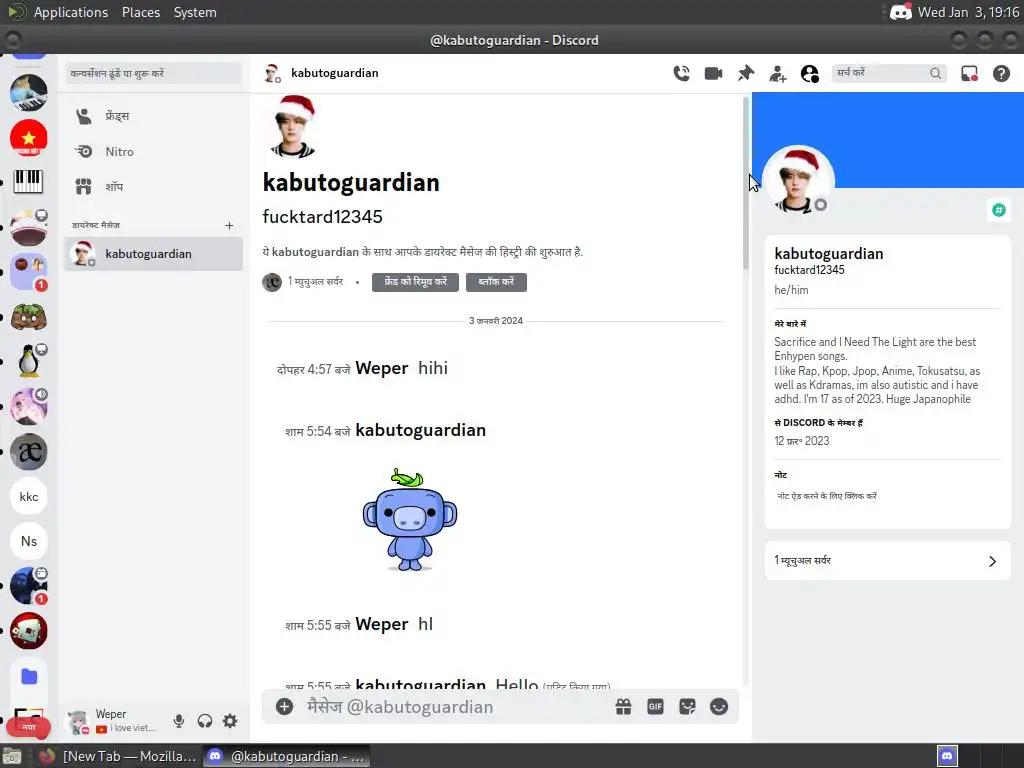The width and height of the screenshot is (1024, 768).
Task: Open the inbox icon
Action: pos(969,73)
